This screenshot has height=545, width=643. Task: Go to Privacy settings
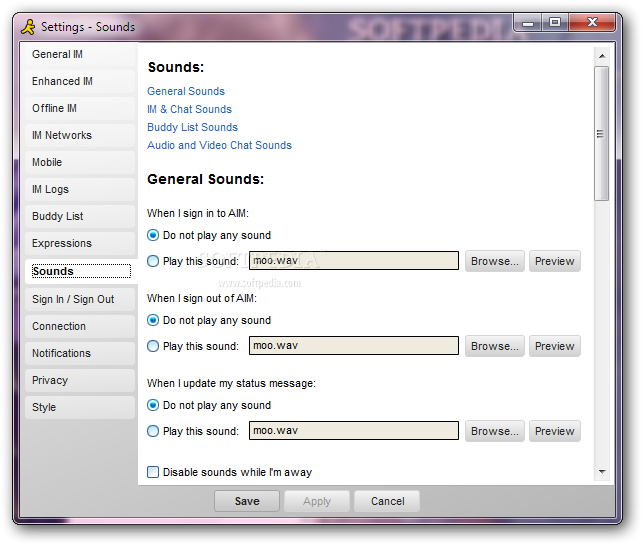click(80, 381)
